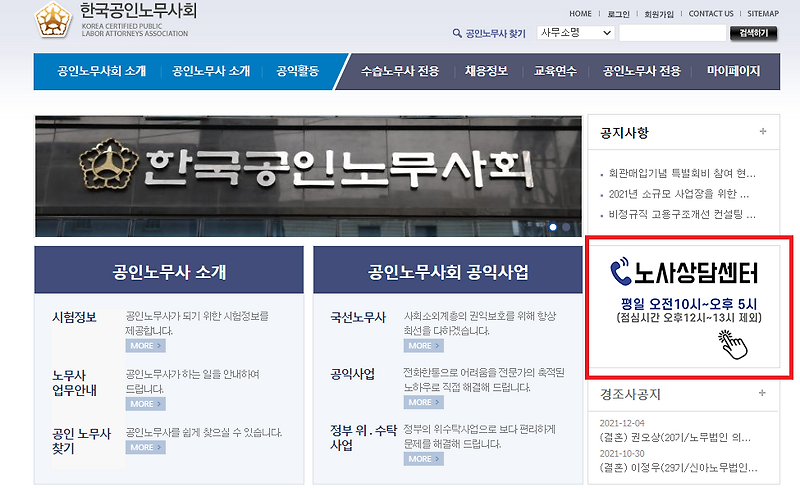Open the CONTACT US link
The image size is (800, 492).
click(x=711, y=14)
